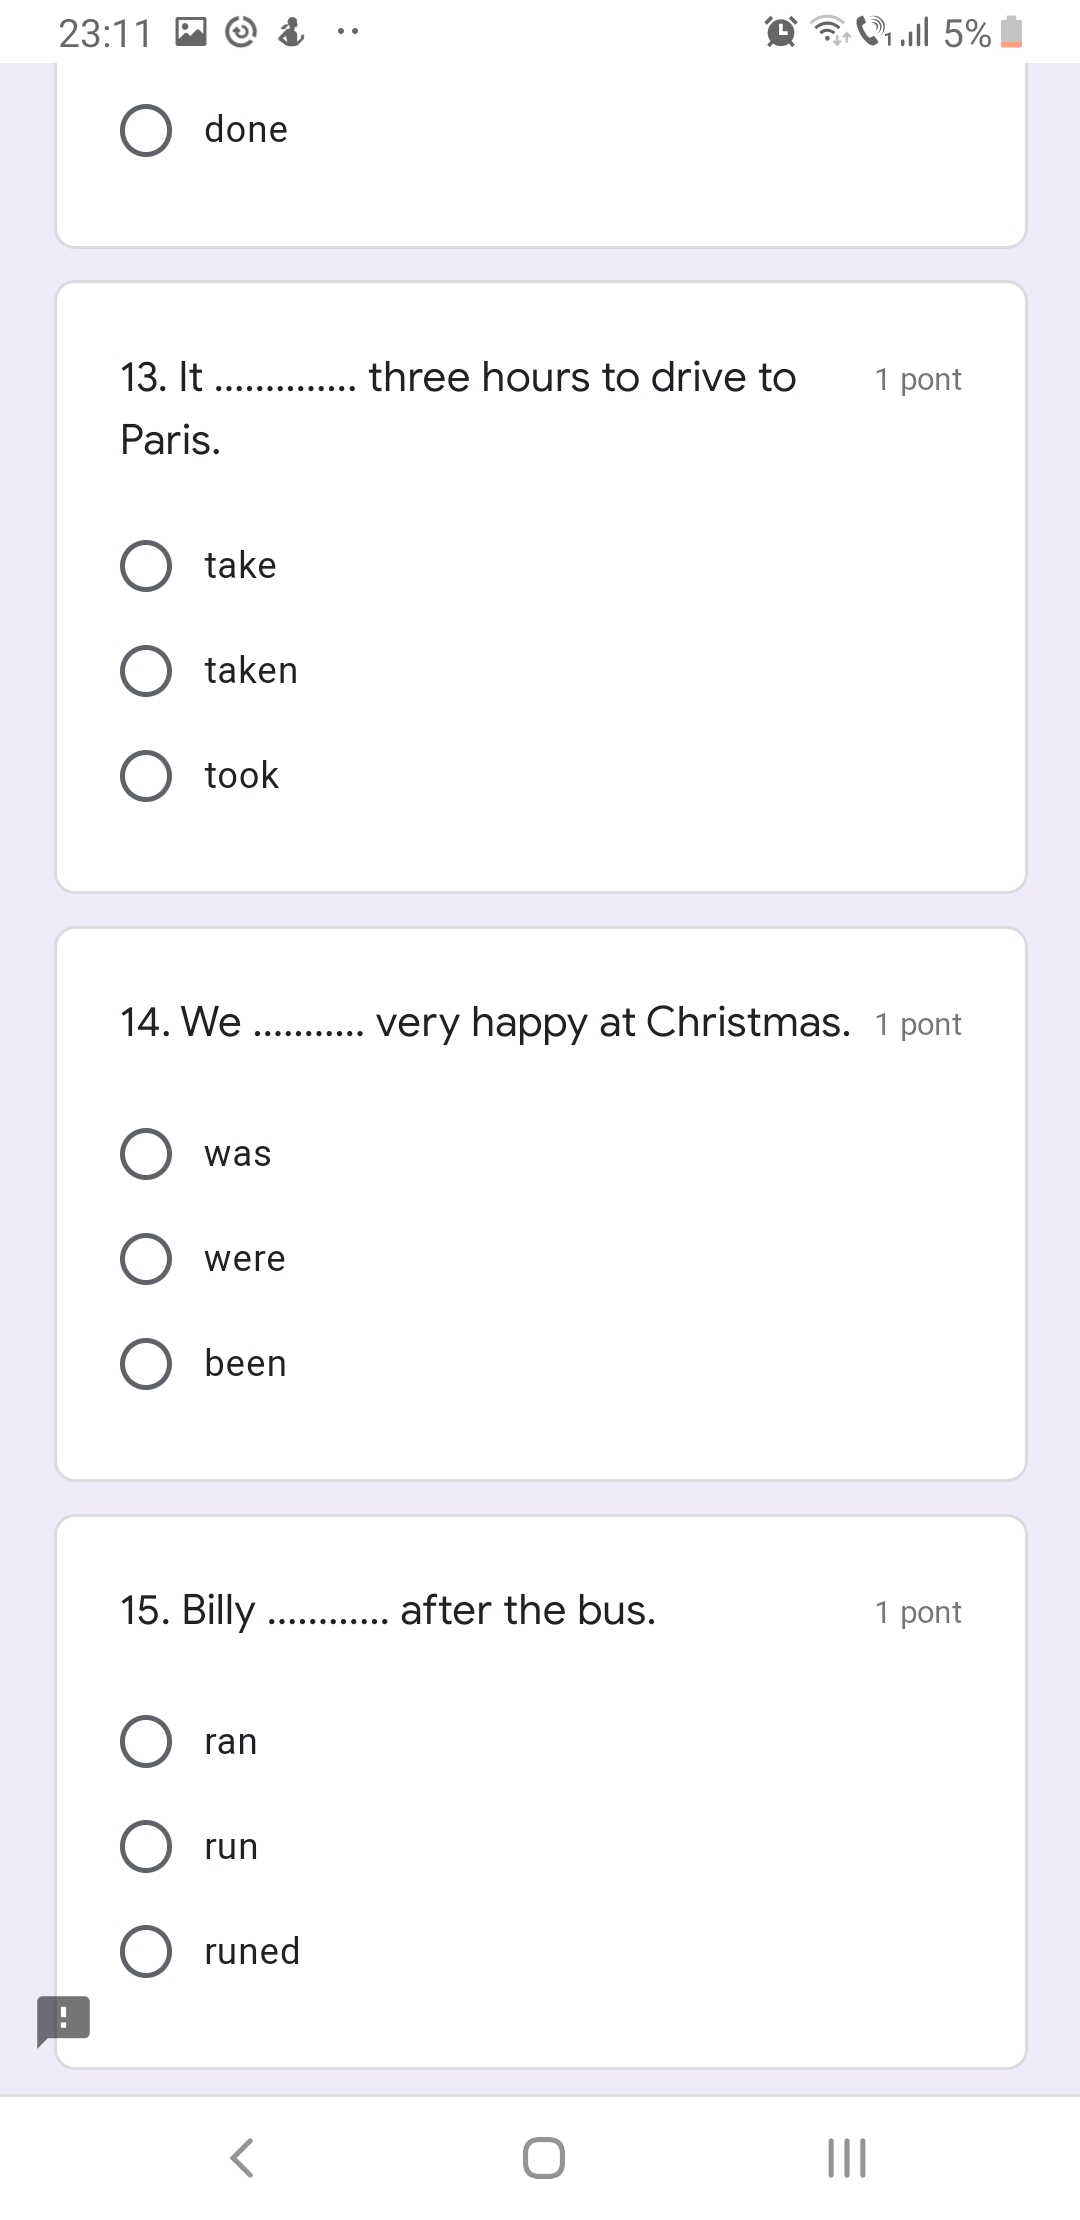
Task: Open the recent apps overview
Action: [846, 2157]
